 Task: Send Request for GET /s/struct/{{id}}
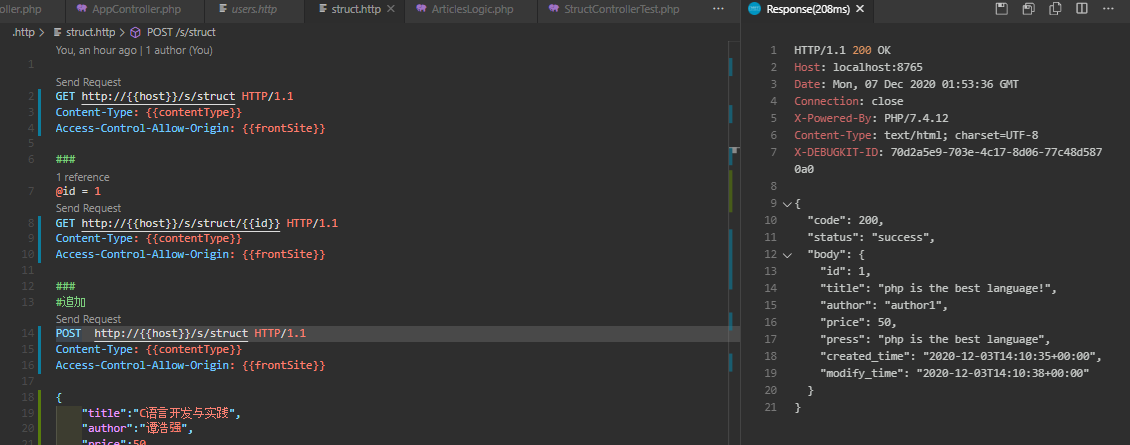tap(88, 208)
